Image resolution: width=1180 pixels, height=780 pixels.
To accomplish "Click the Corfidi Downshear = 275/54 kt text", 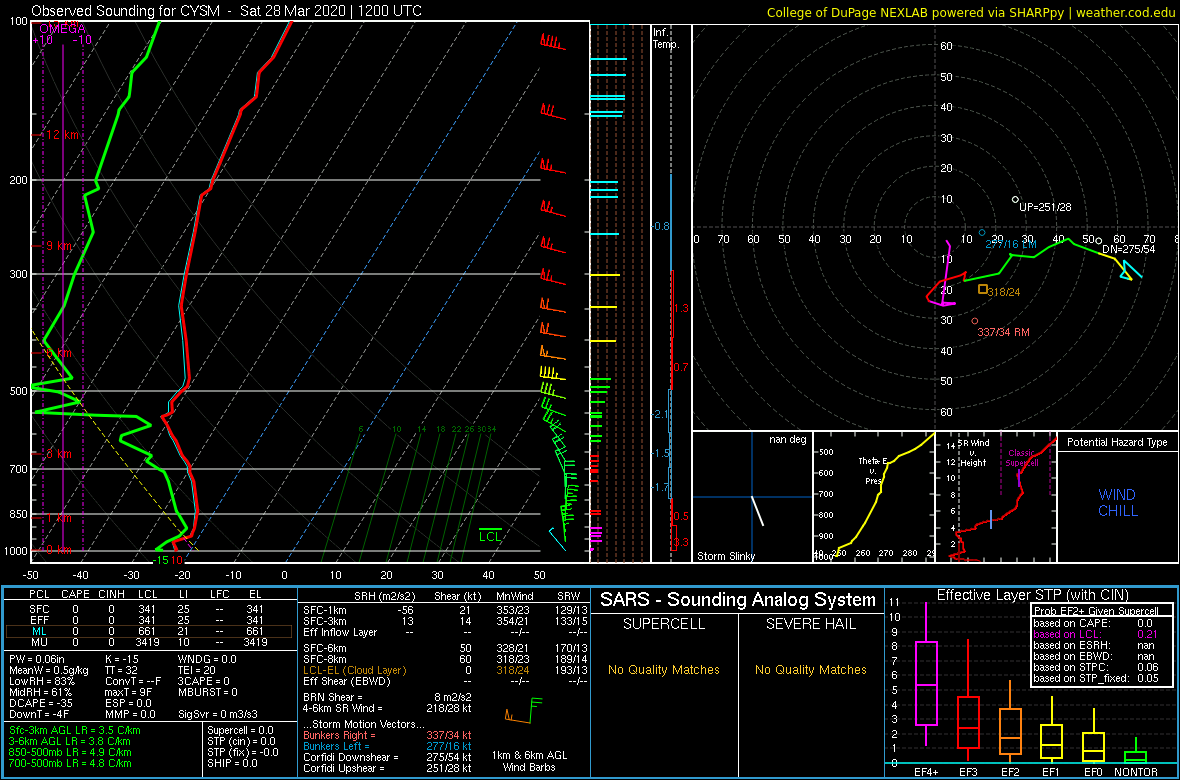I will [387, 757].
